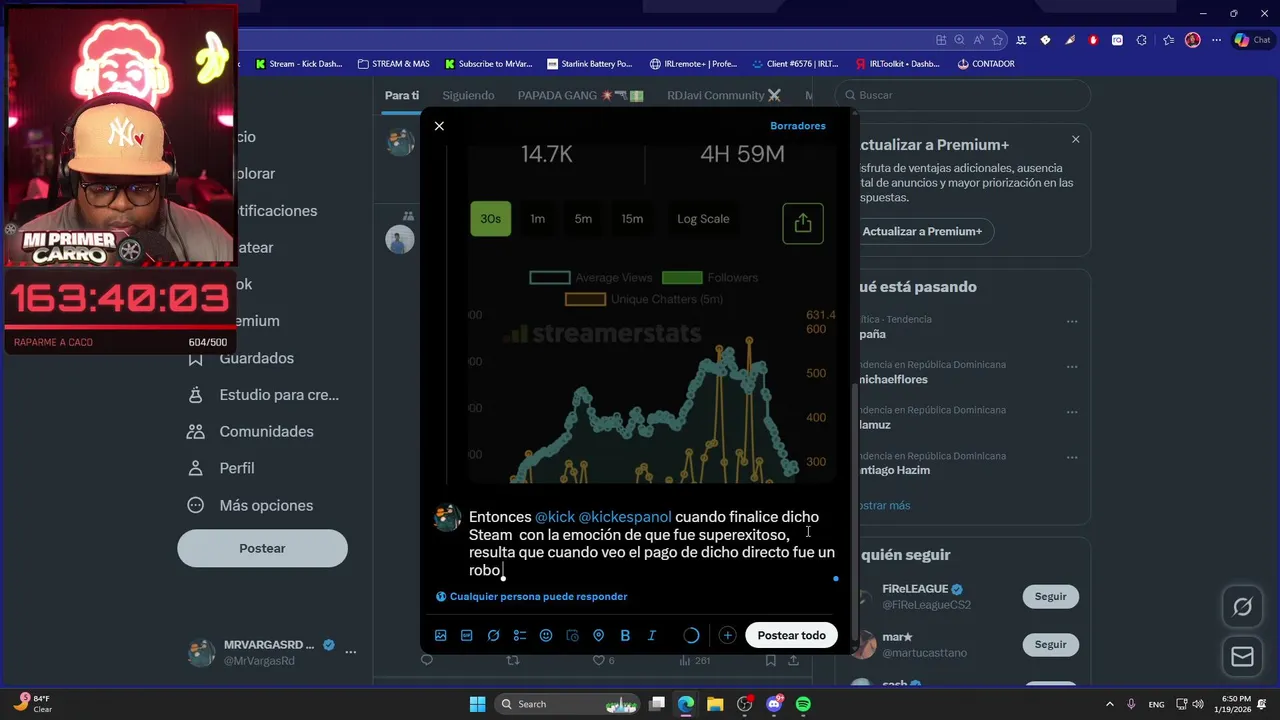Add a poll to the post

[520, 635]
